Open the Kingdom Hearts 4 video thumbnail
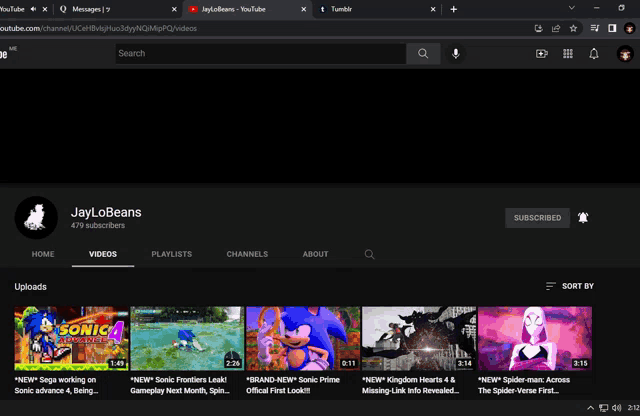 pyautogui.click(x=419, y=338)
